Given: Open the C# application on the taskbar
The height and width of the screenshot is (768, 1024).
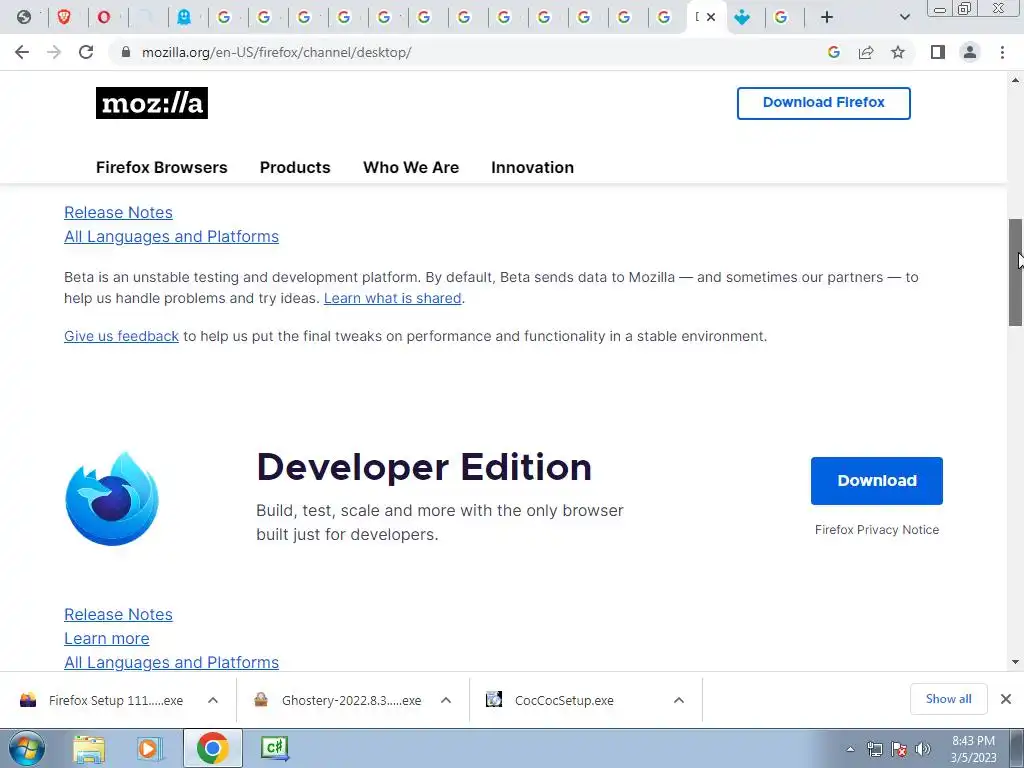Looking at the screenshot, I should 274,748.
